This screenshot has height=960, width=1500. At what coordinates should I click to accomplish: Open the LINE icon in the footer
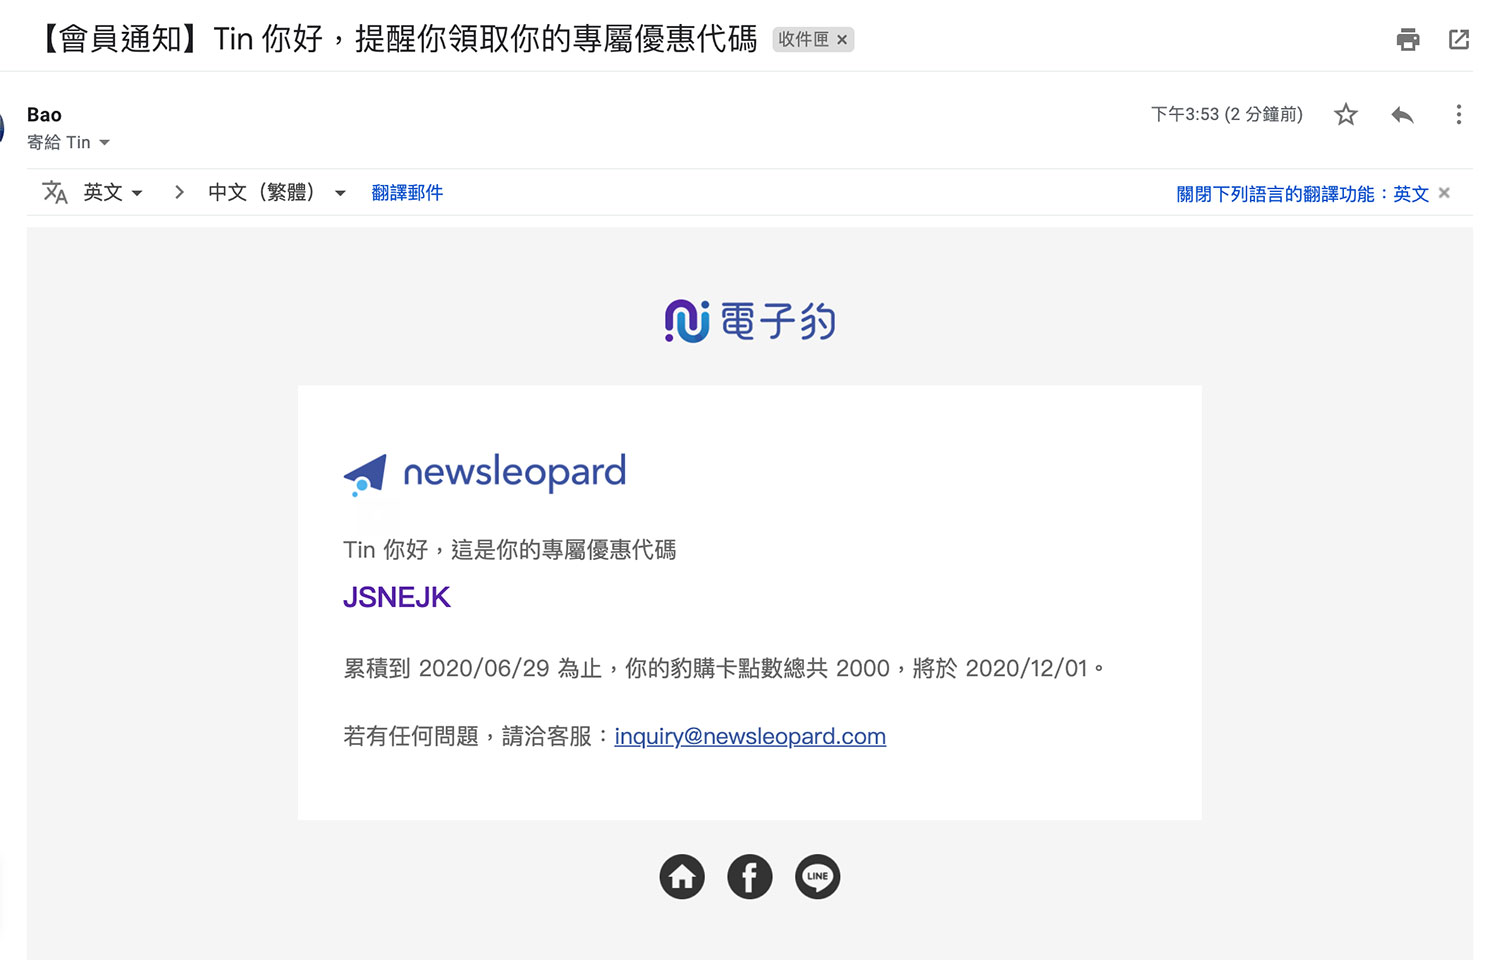pos(818,877)
